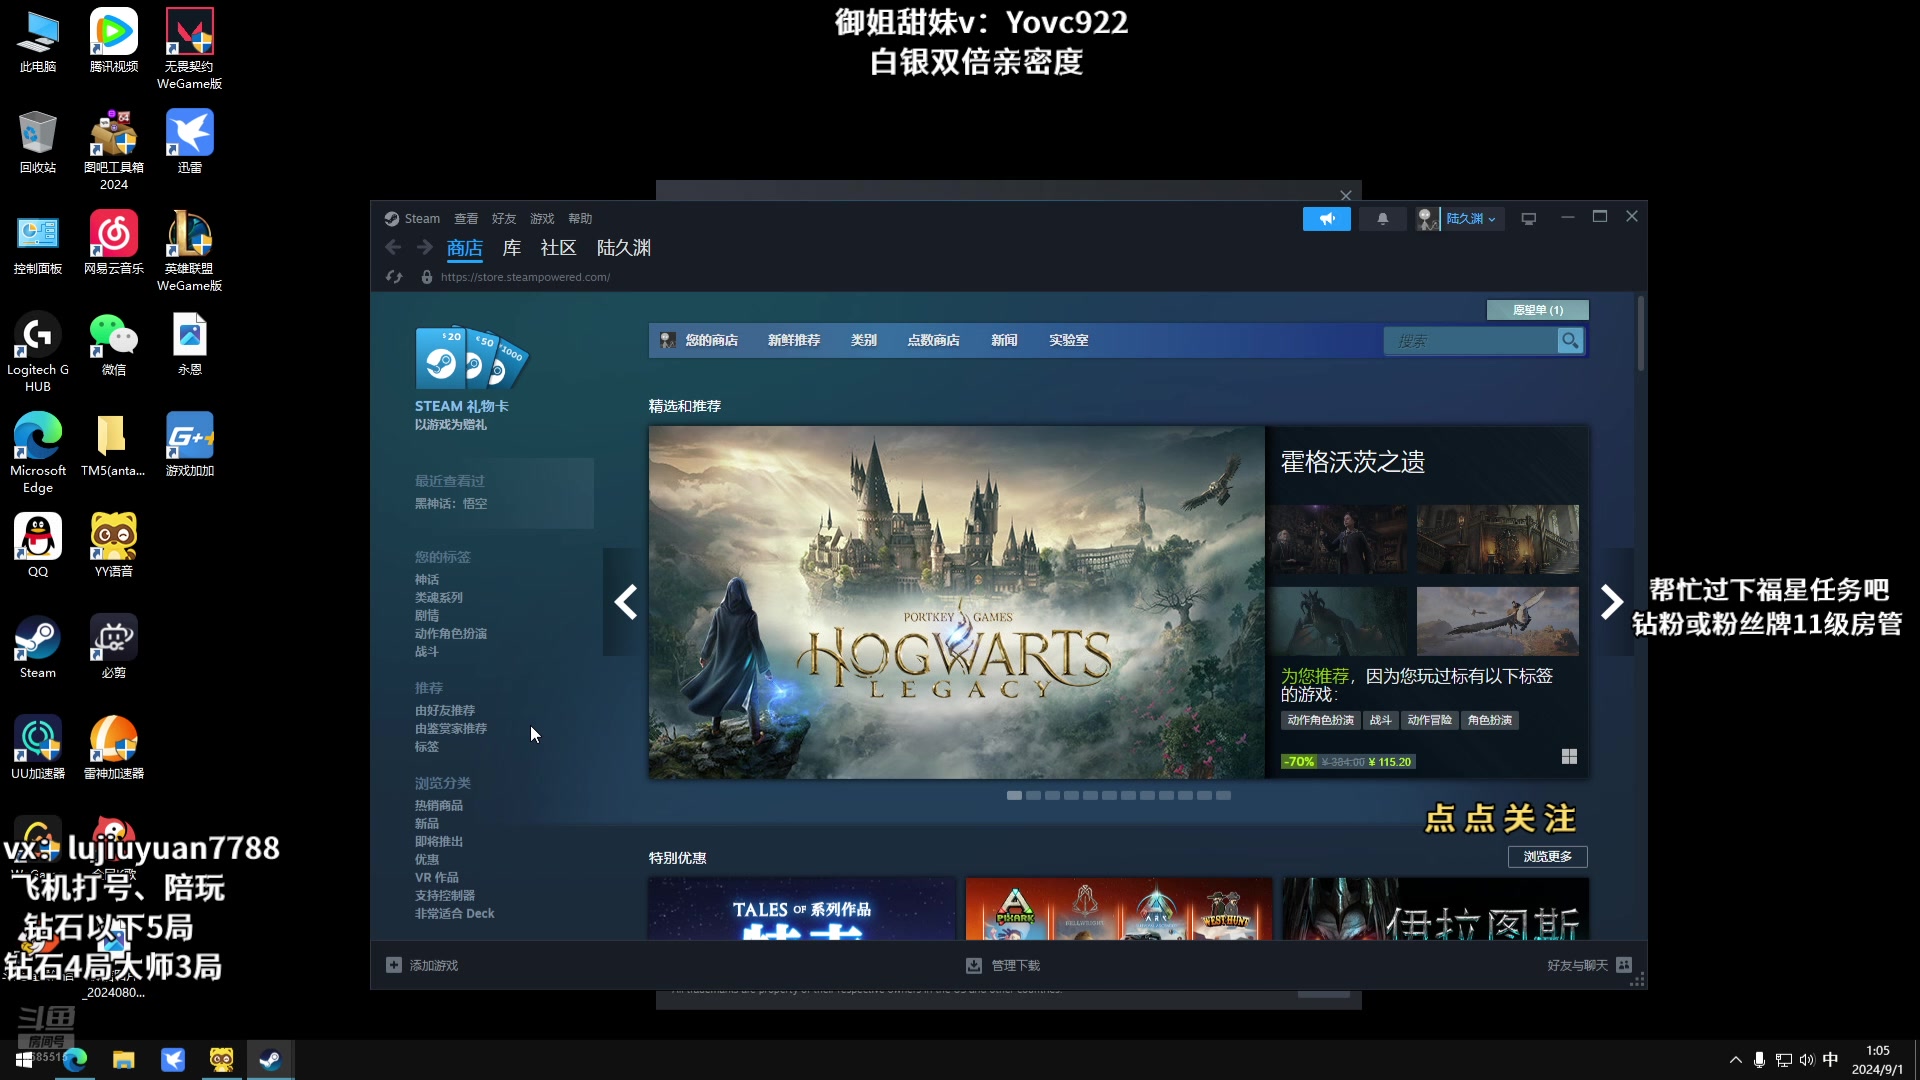View the first Hogwarts screenshot thumbnail
This screenshot has width=1920, height=1080.
(x=1337, y=539)
